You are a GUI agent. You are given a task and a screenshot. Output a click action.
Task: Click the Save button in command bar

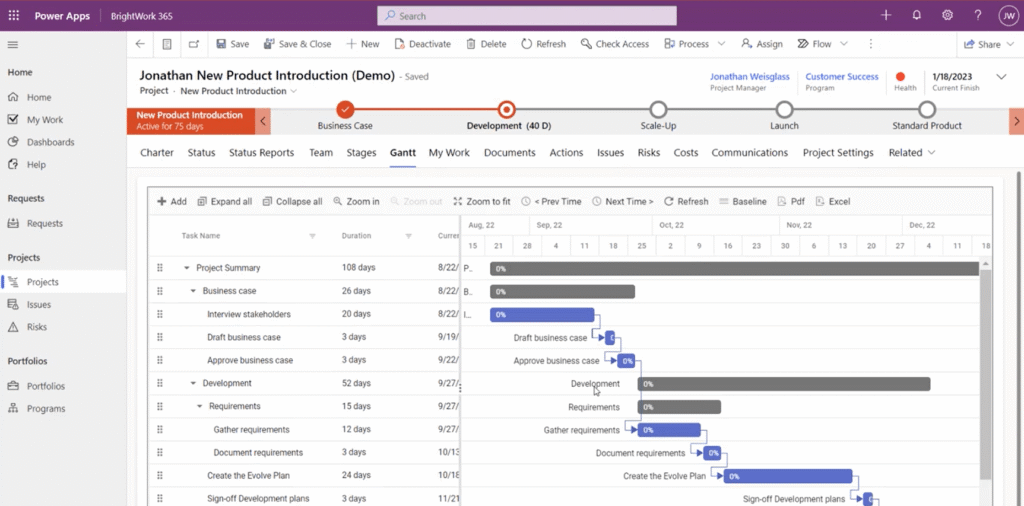tap(230, 44)
